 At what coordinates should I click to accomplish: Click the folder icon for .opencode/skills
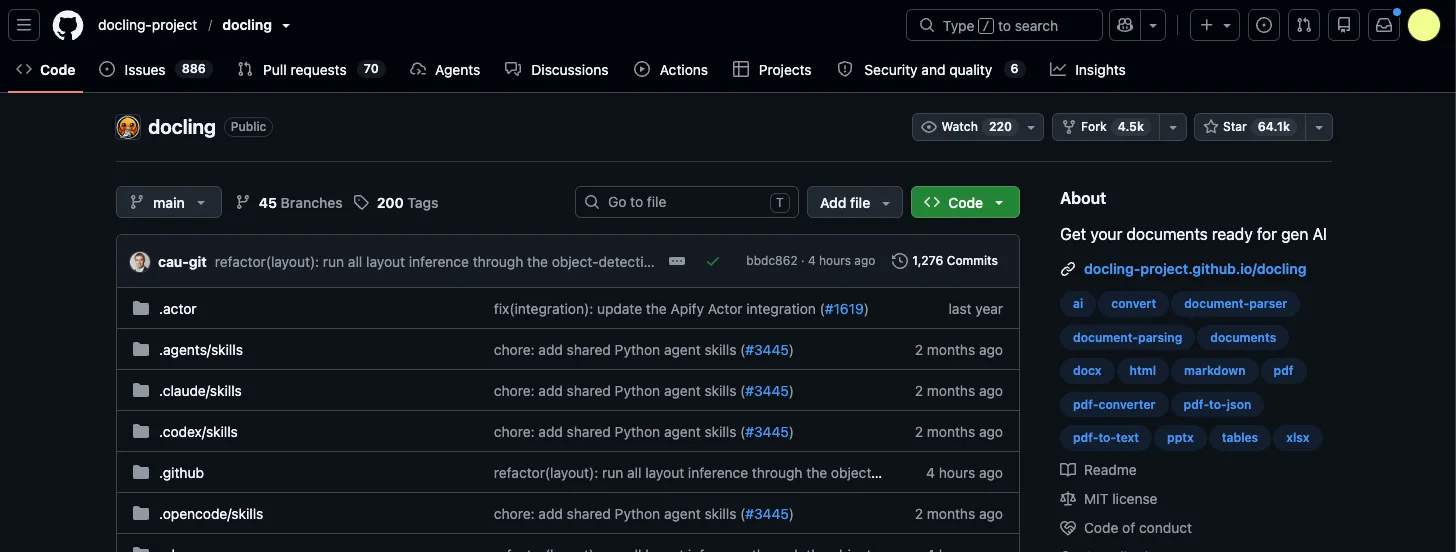point(141,514)
